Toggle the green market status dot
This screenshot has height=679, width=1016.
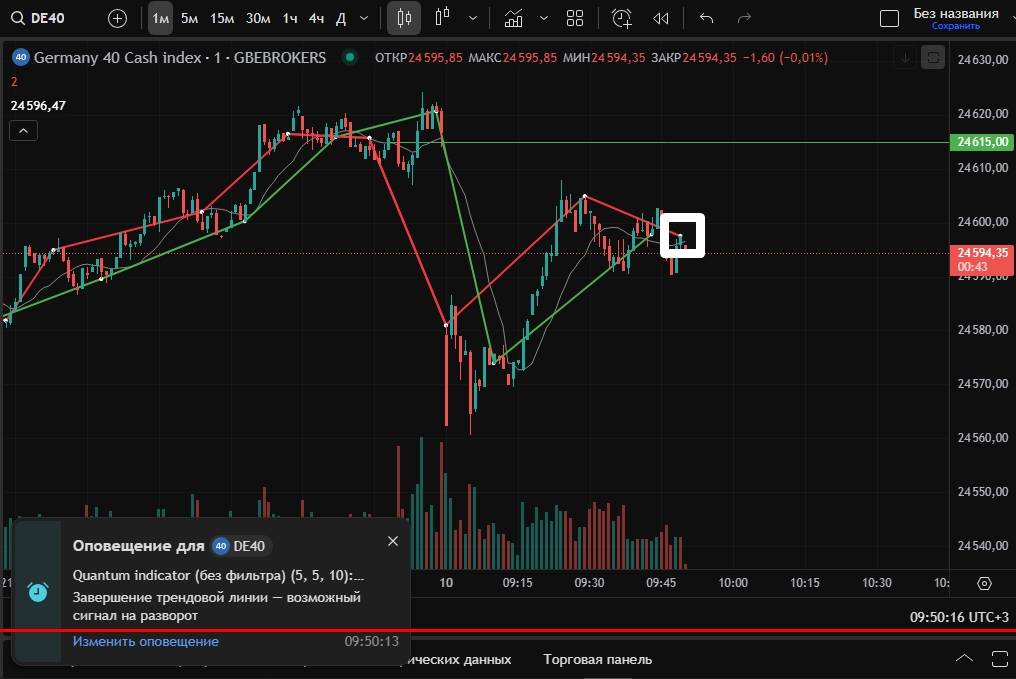point(350,58)
